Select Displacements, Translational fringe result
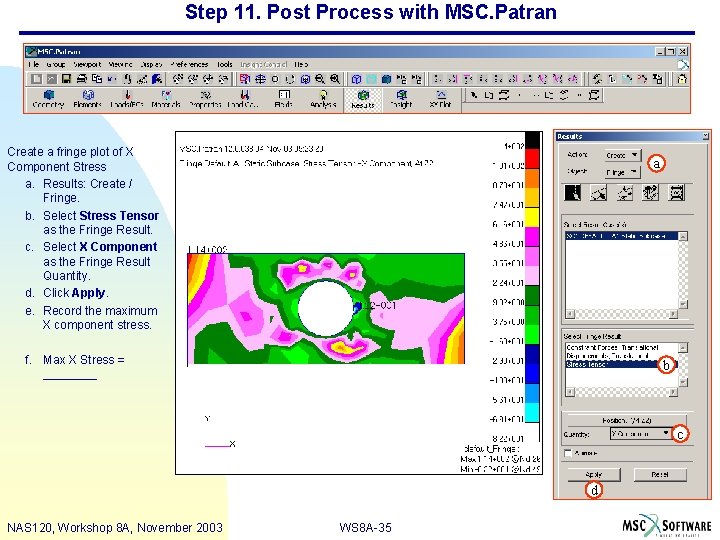The height and width of the screenshot is (540, 720). tap(621, 356)
